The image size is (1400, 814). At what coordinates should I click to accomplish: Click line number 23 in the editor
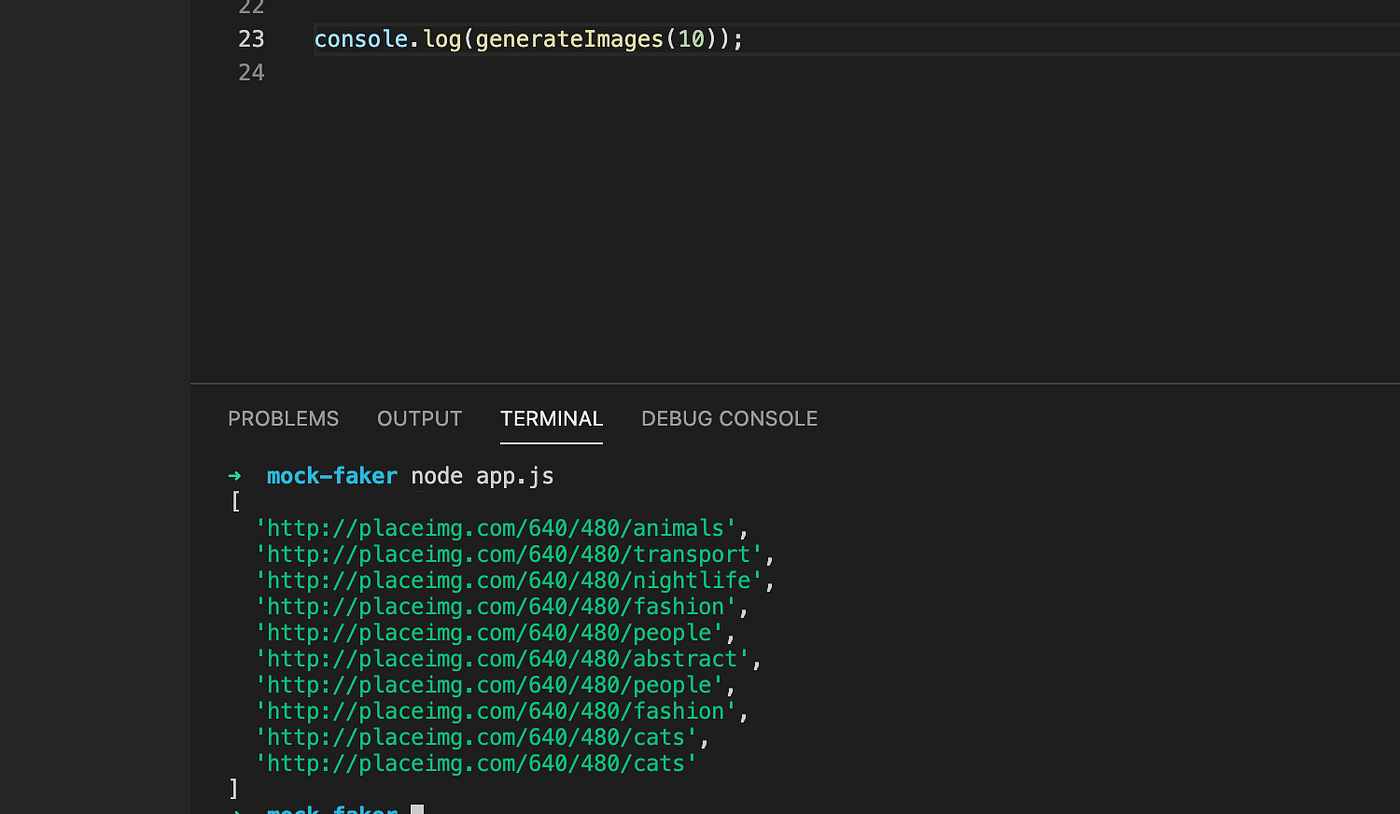(251, 39)
